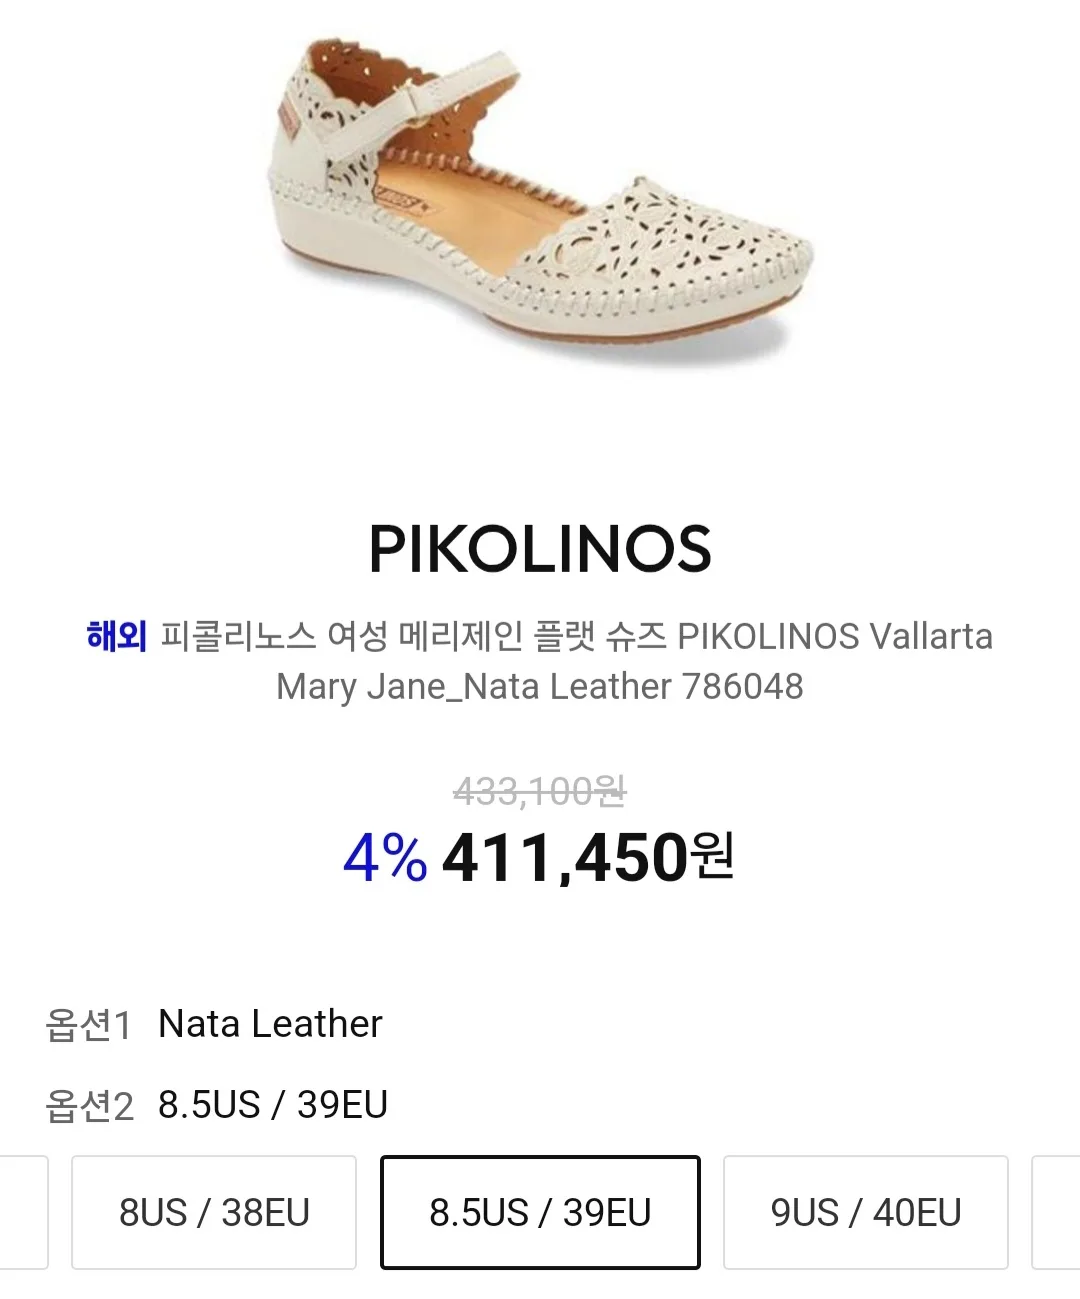The image size is (1080, 1299).
Task: Tap the PIKOLINOS brand name heading
Action: point(540,549)
